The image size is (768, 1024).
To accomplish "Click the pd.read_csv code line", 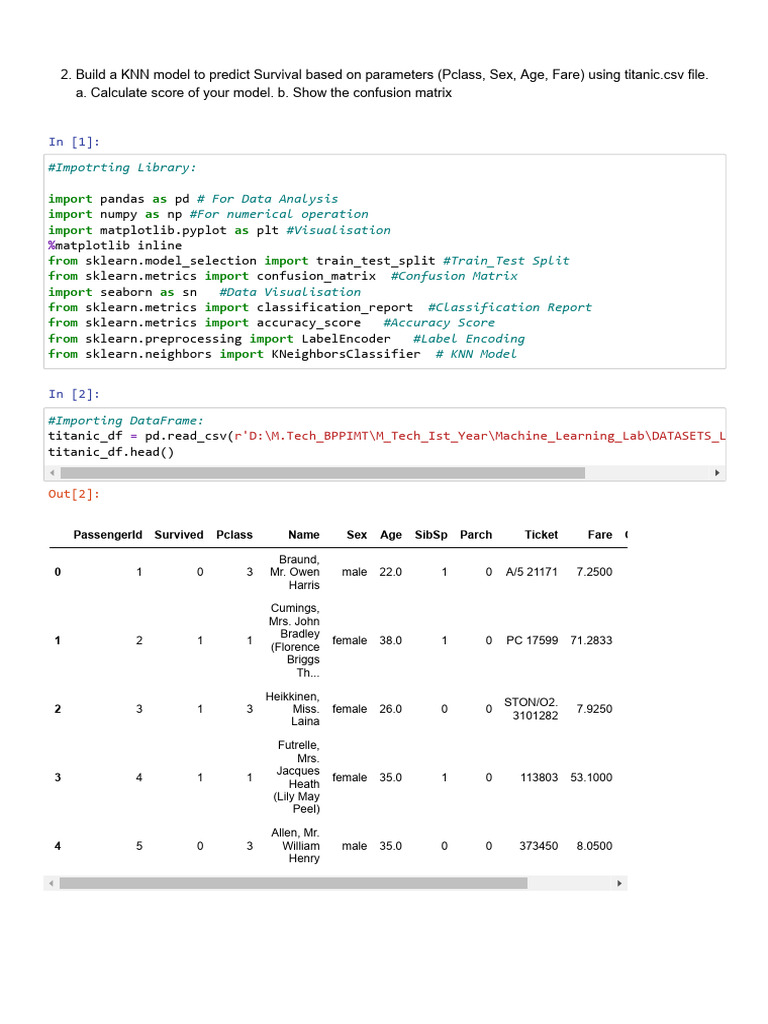I will 387,436.
